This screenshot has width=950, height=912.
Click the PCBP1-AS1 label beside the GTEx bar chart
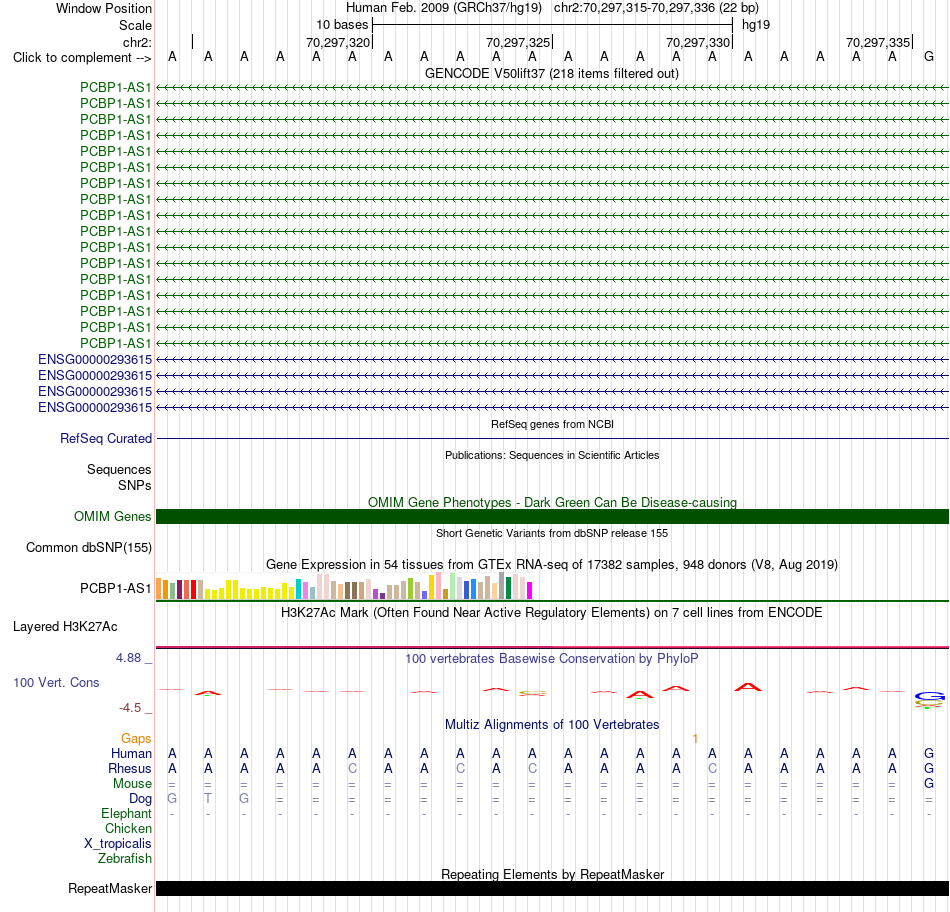[115, 588]
